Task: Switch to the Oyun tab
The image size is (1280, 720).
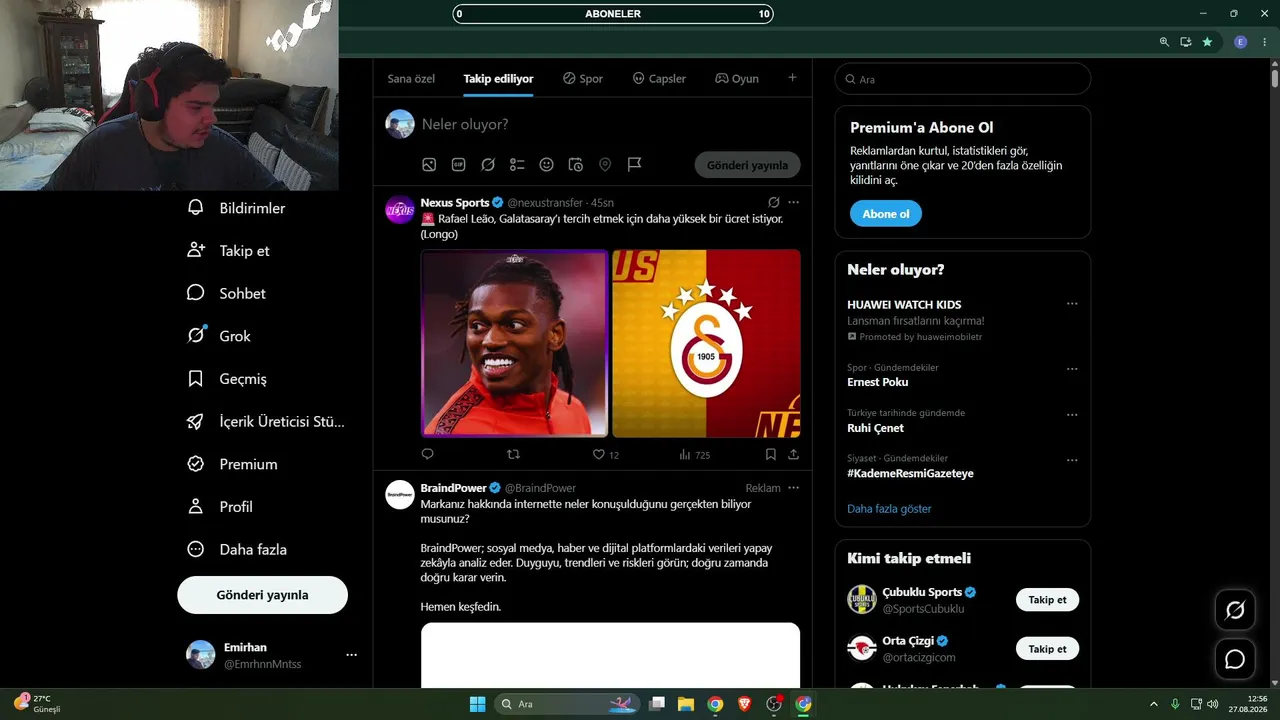Action: (x=737, y=79)
